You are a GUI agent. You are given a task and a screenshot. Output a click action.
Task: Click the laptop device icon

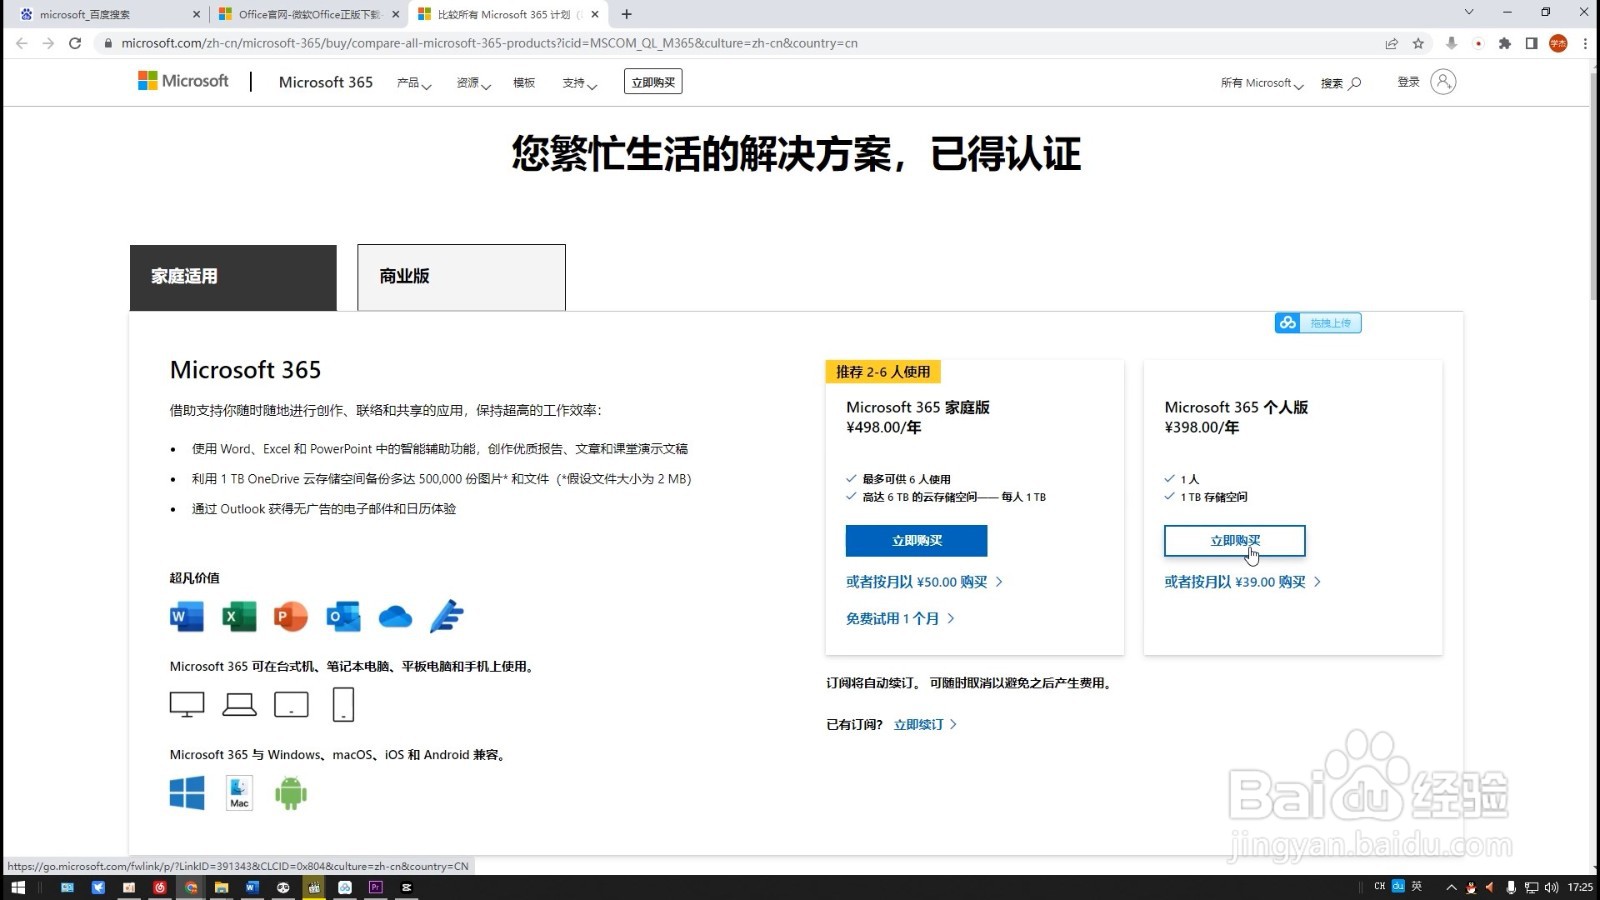pos(239,704)
